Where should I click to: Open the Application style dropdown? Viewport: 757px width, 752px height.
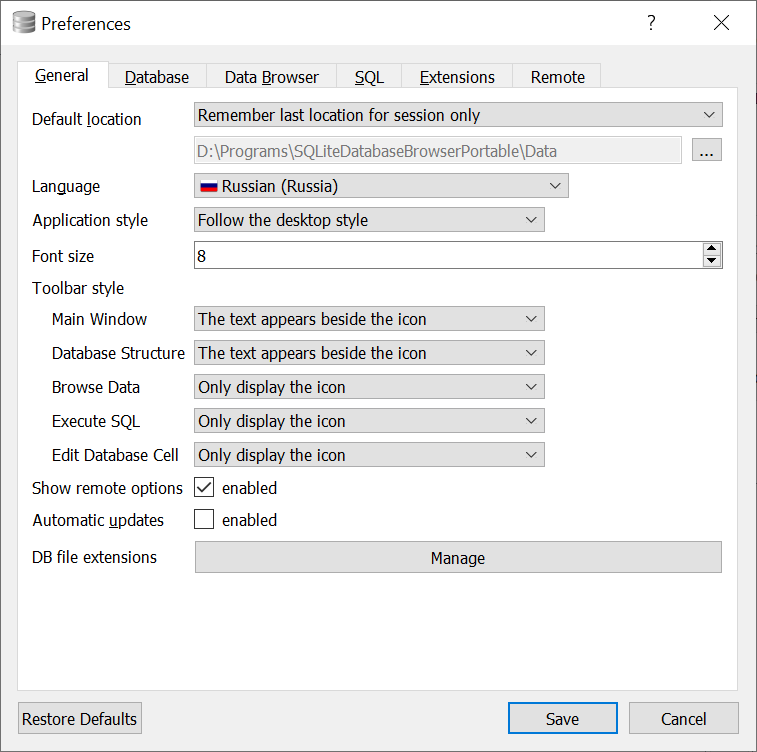(369, 220)
